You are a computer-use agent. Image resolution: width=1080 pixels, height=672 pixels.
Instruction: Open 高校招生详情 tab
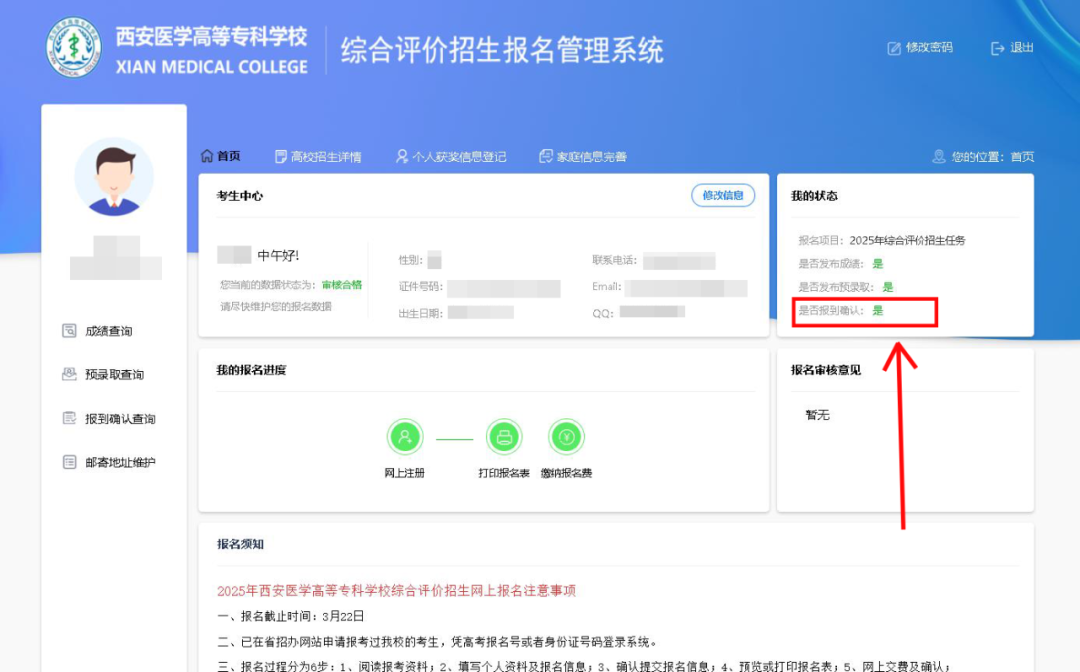click(318, 156)
